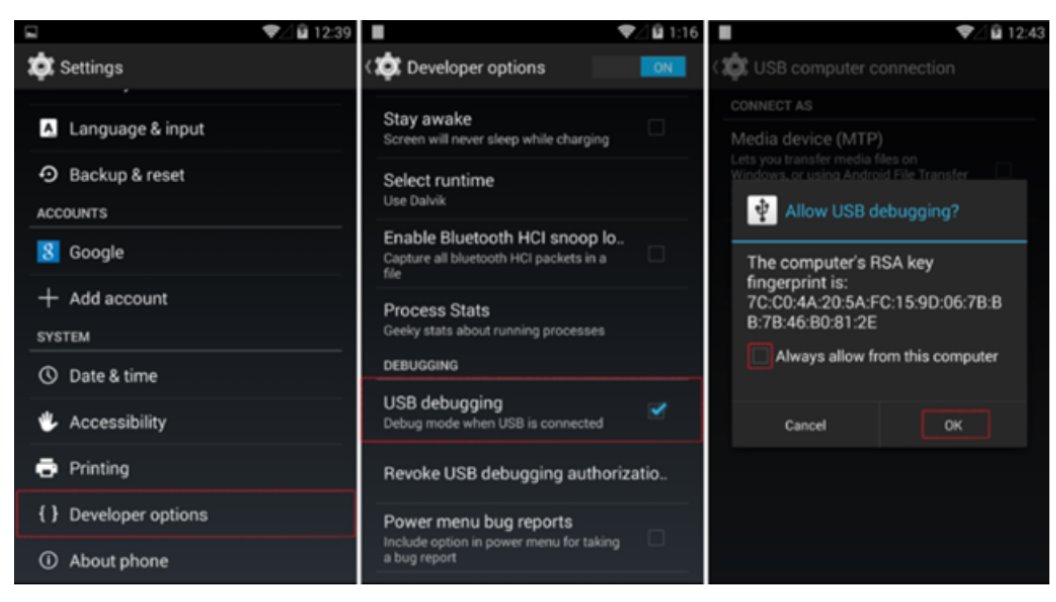The image size is (1056, 602).
Task: Open Date & time settings
Action: coord(186,375)
